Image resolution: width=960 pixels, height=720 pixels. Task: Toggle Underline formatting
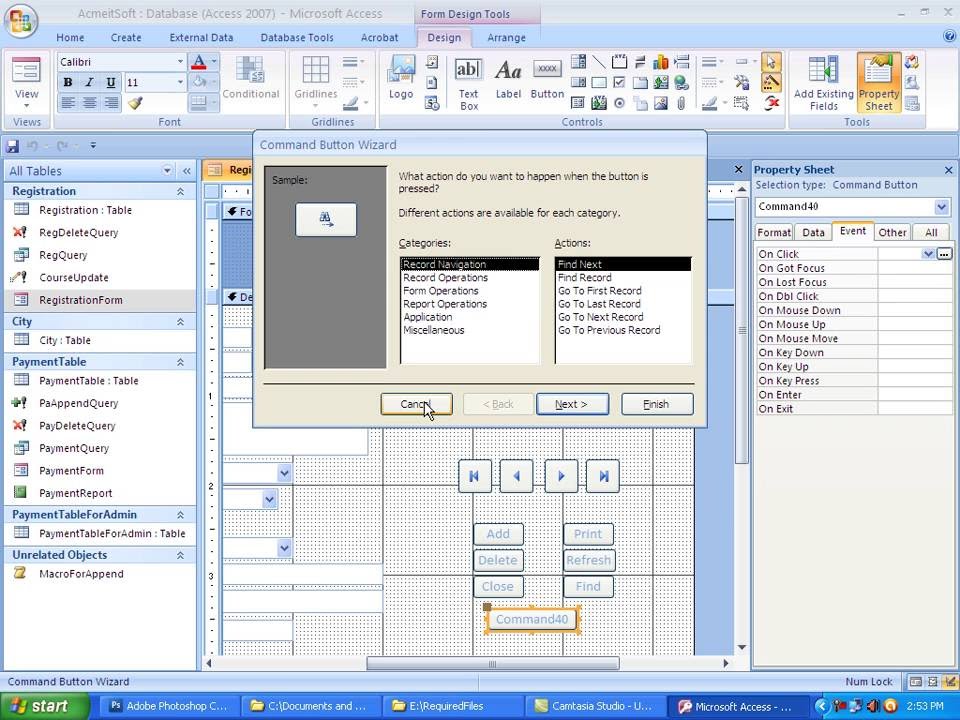tap(111, 82)
